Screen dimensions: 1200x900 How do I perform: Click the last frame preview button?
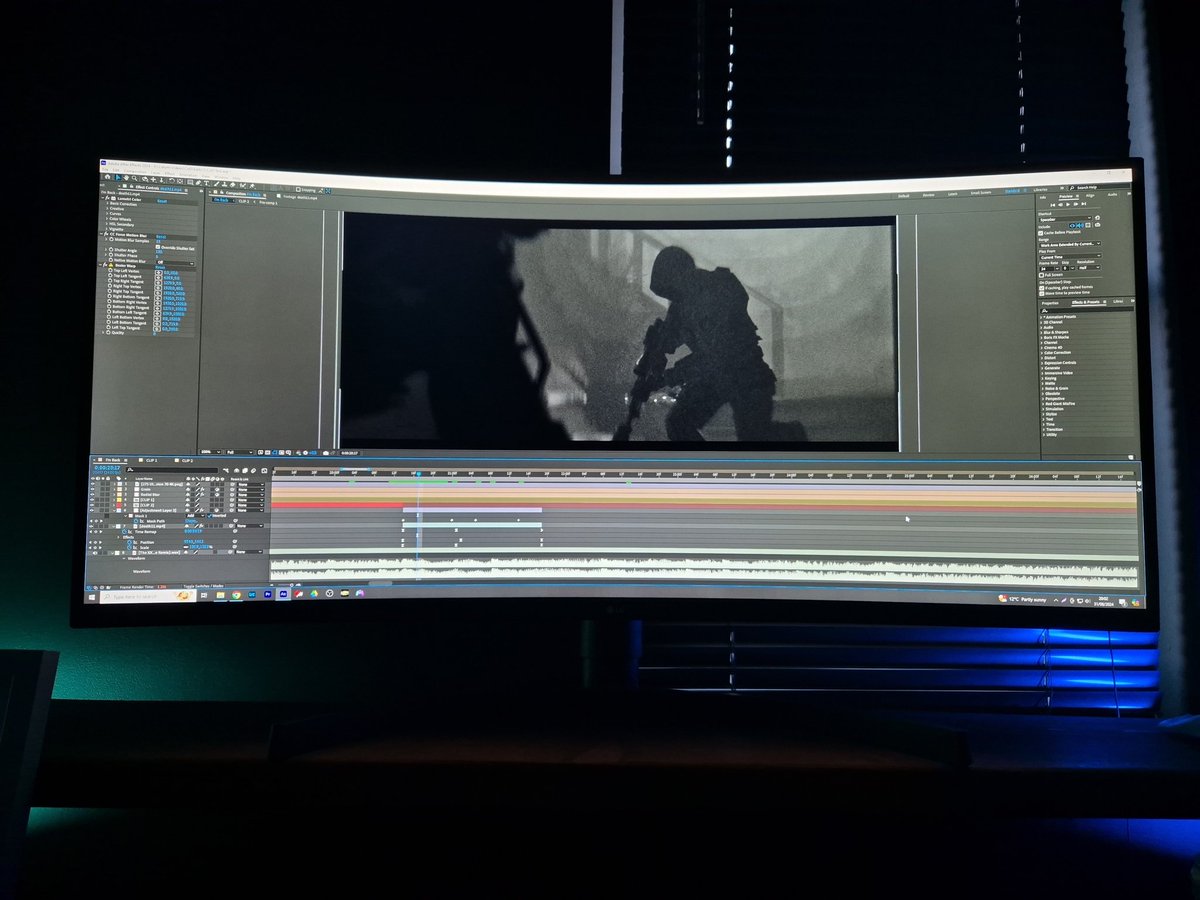(x=1084, y=204)
